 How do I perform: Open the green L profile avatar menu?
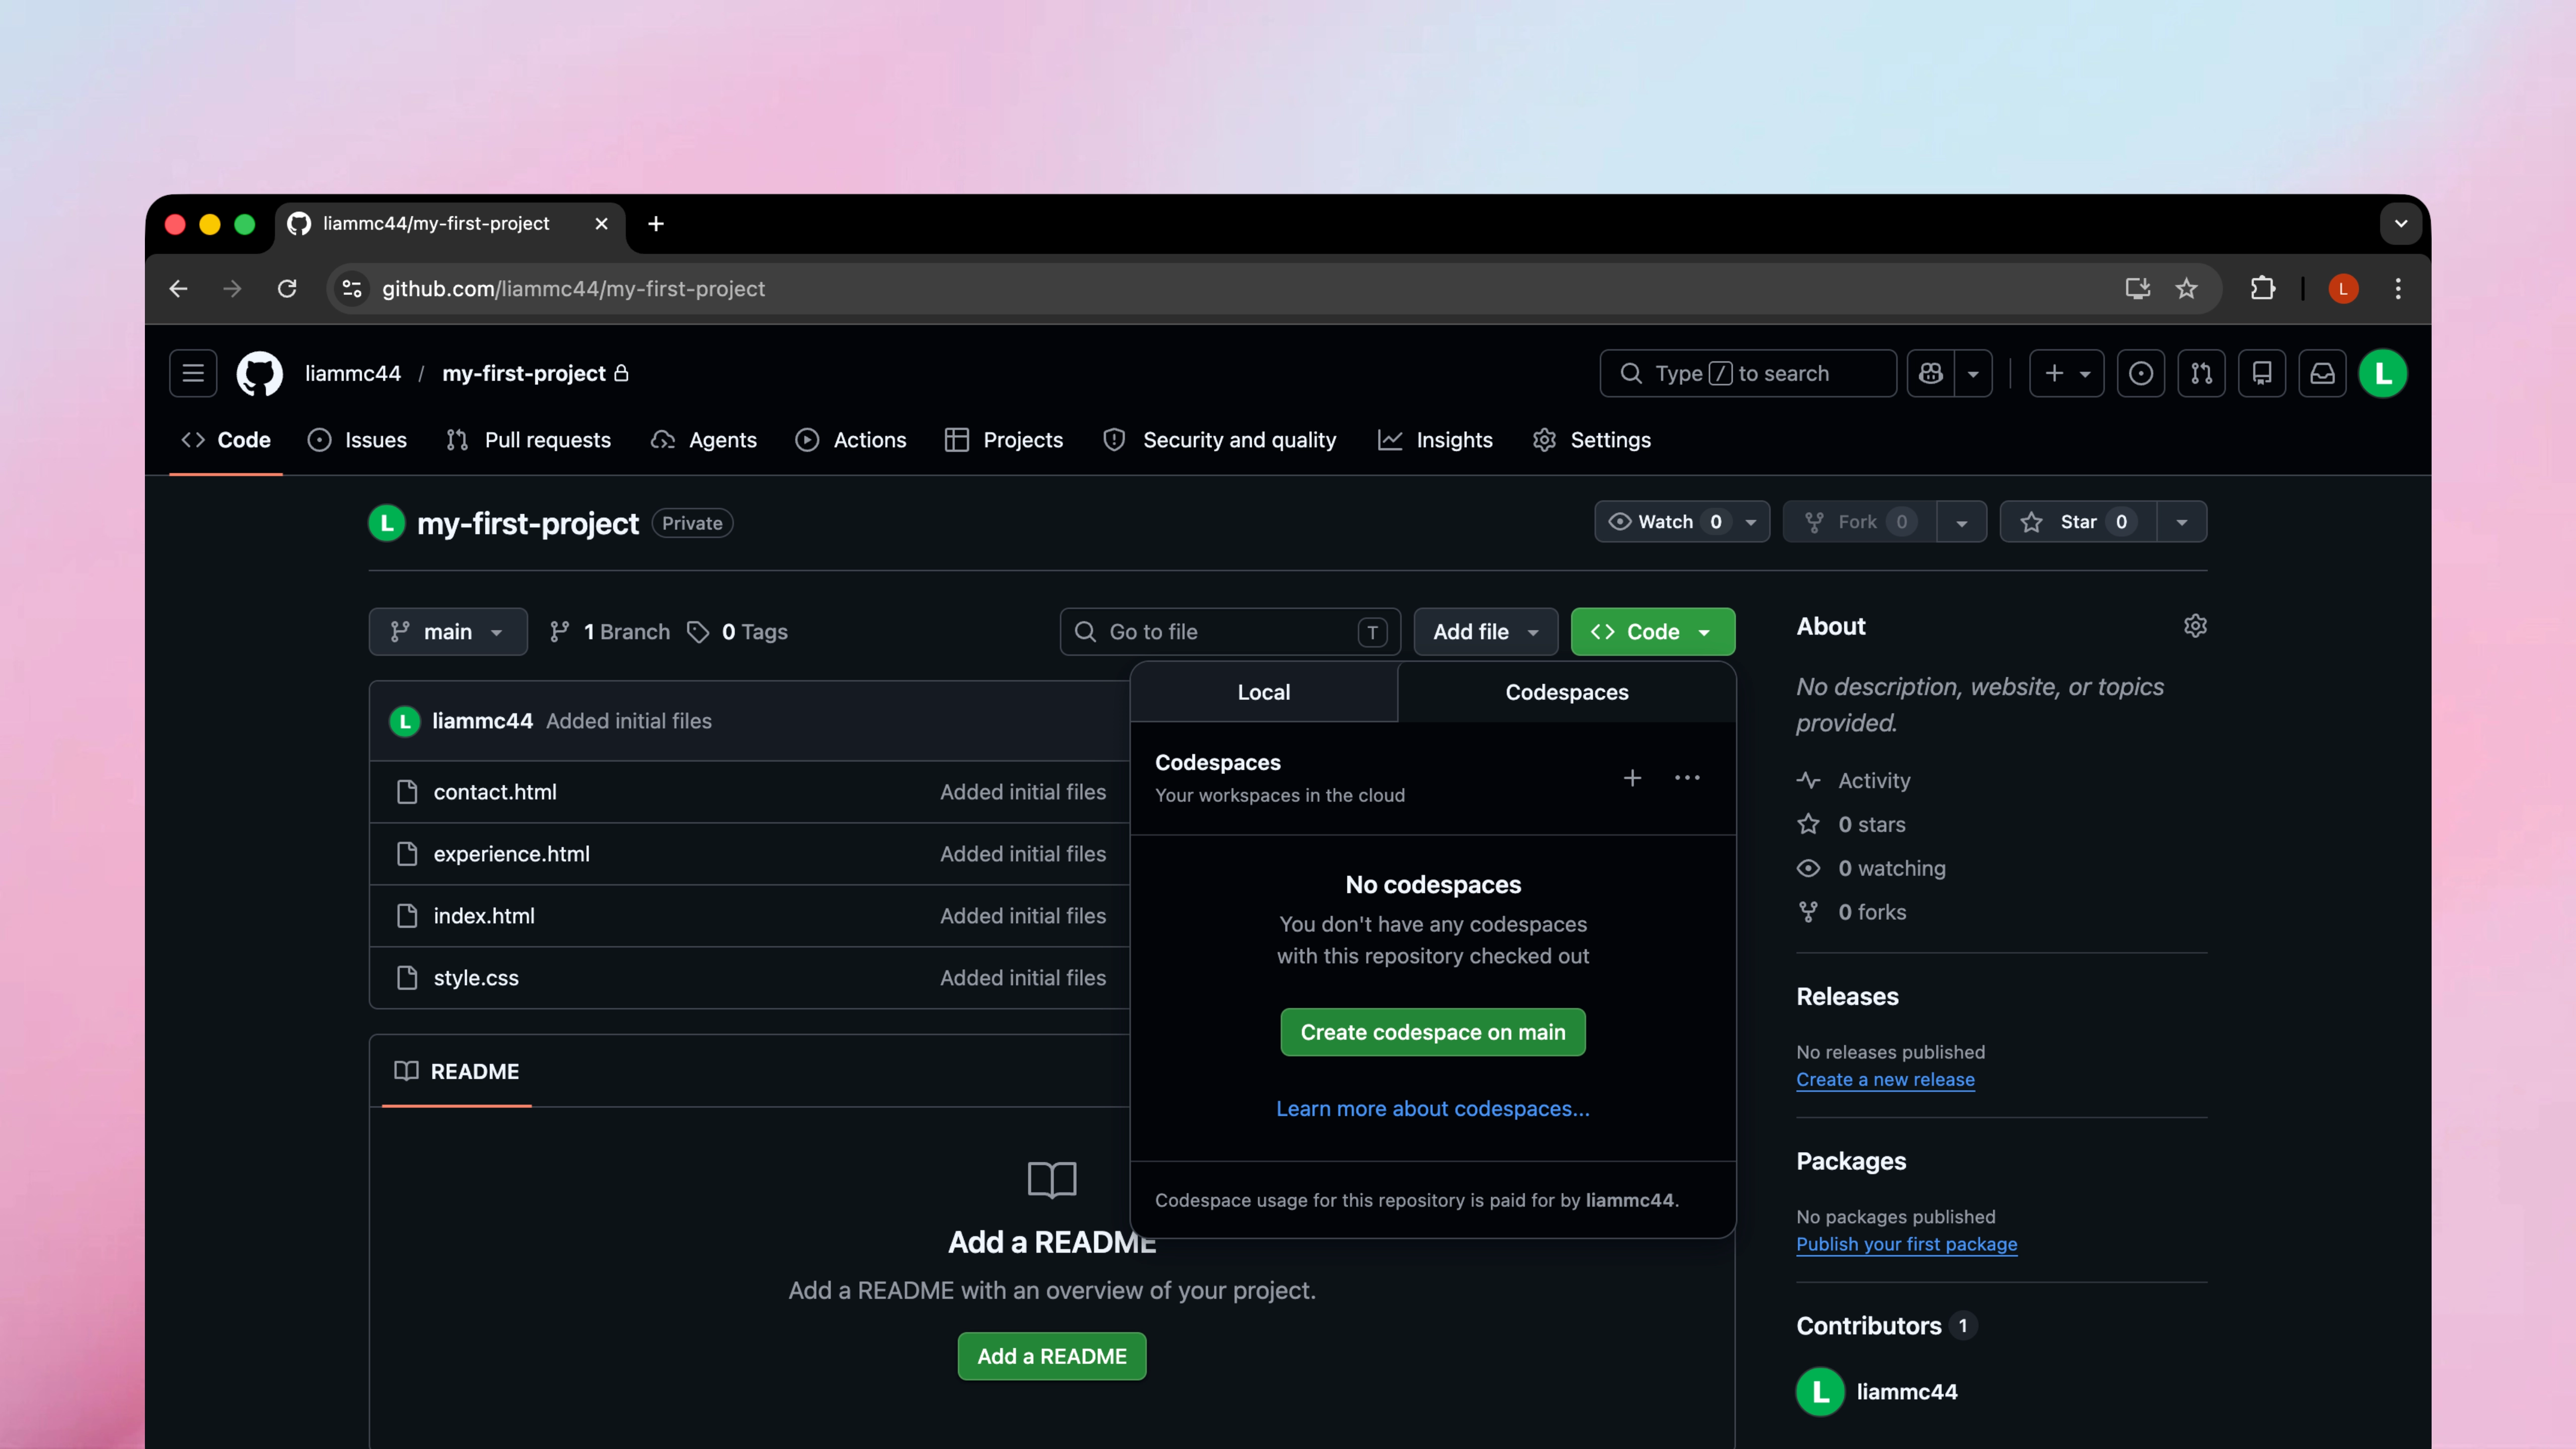[2383, 373]
